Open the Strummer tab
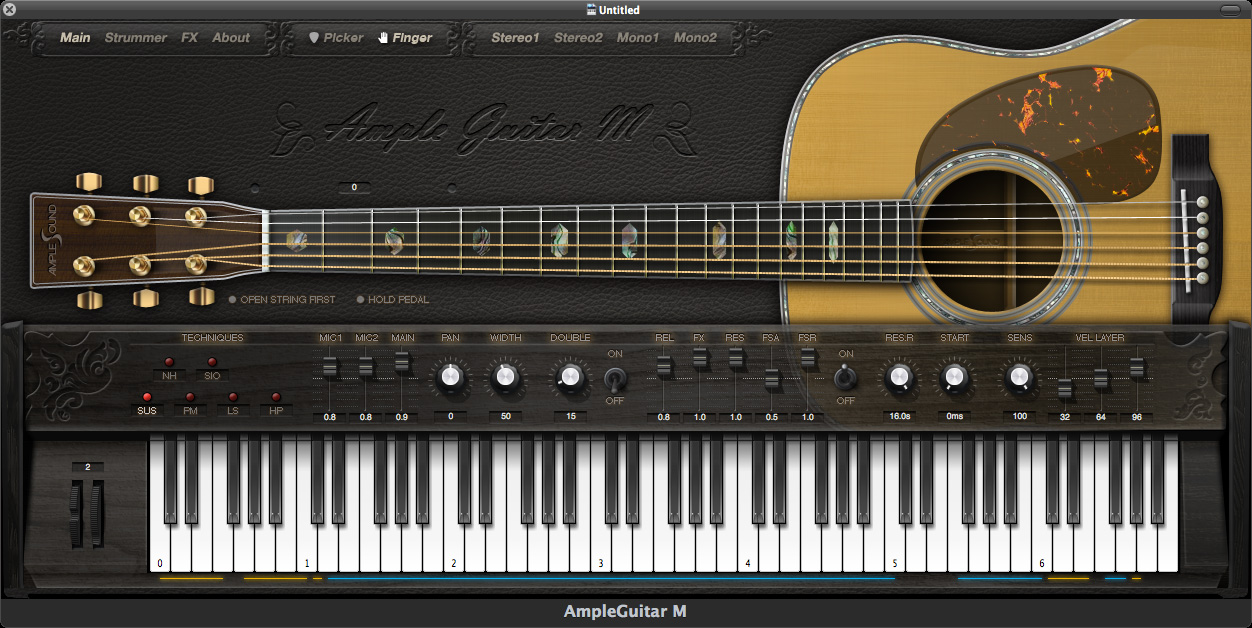The width and height of the screenshot is (1252, 628). (x=136, y=38)
